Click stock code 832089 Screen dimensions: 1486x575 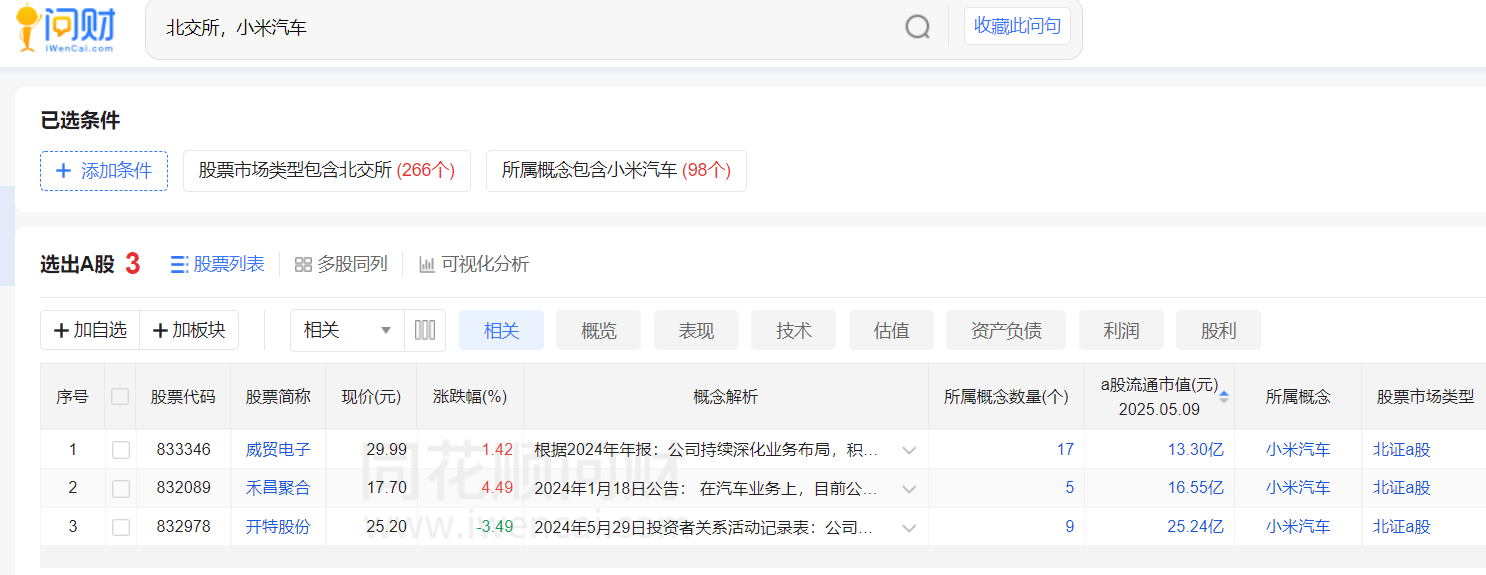click(184, 488)
